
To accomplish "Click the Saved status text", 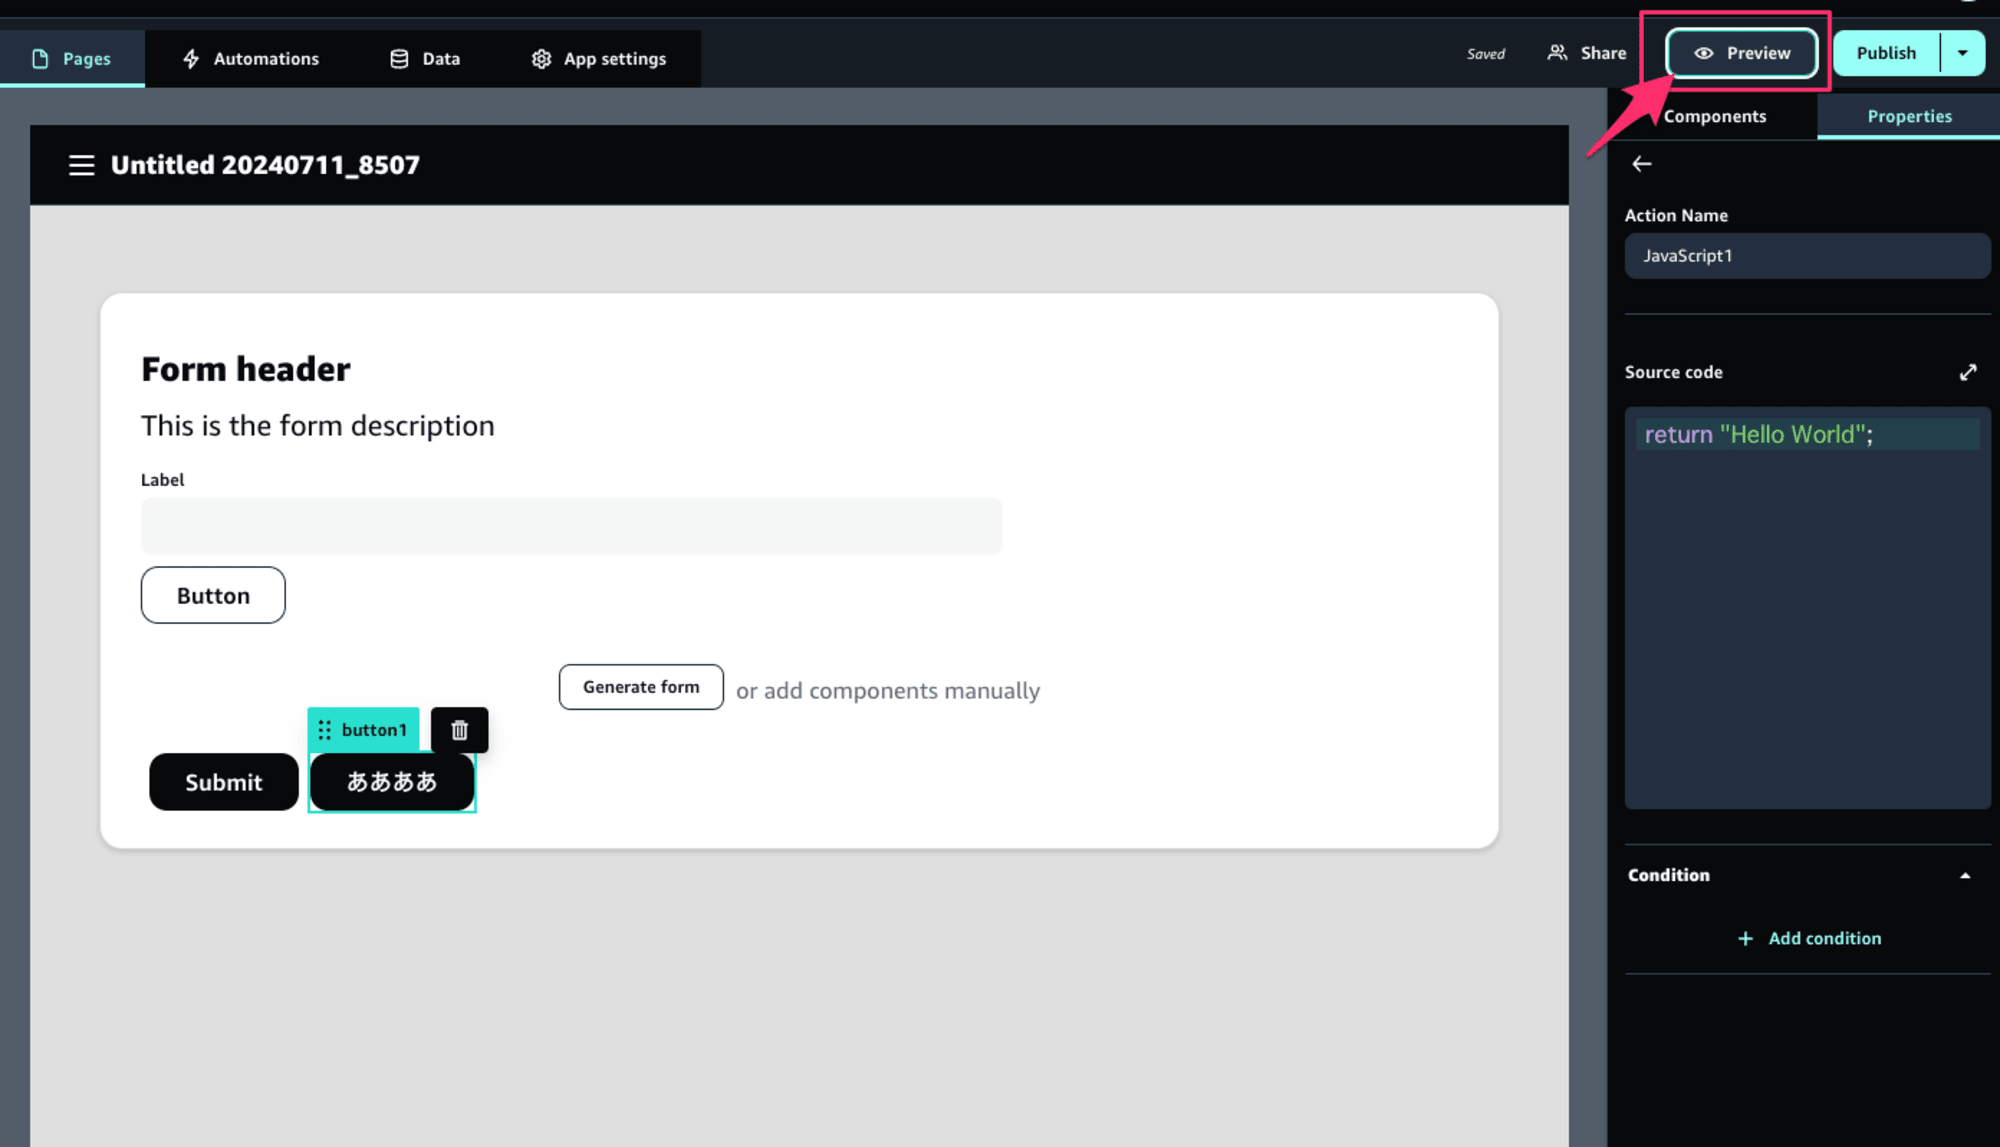I will [1485, 54].
